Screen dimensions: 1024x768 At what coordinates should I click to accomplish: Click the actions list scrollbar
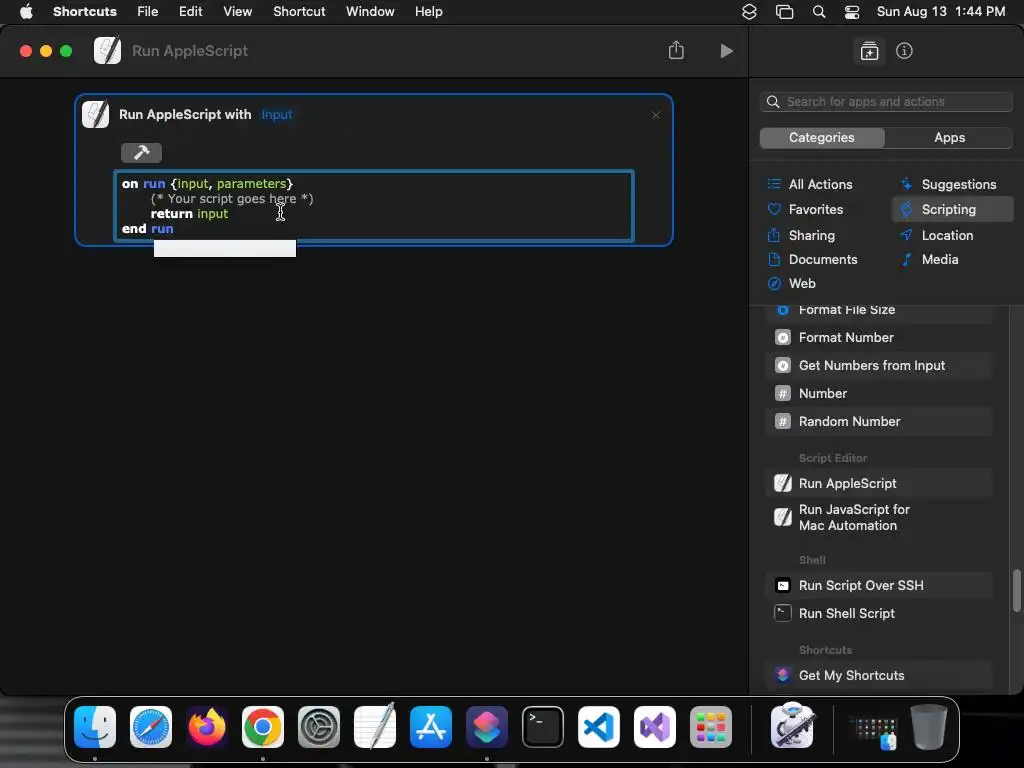tap(1016, 591)
